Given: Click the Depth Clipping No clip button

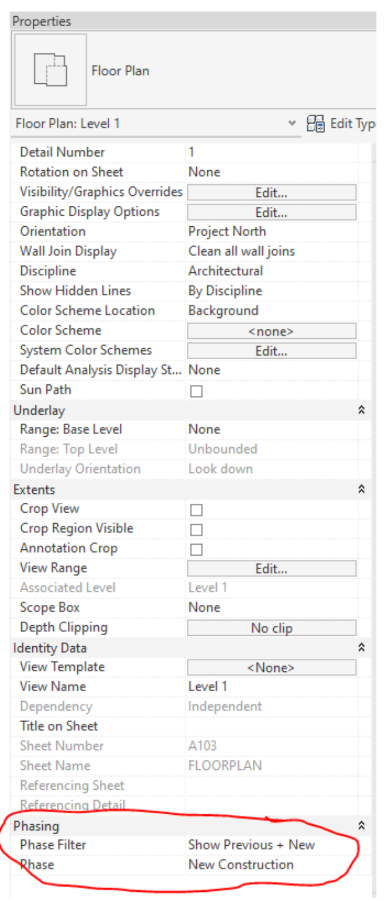Looking at the screenshot, I should (x=272, y=628).
